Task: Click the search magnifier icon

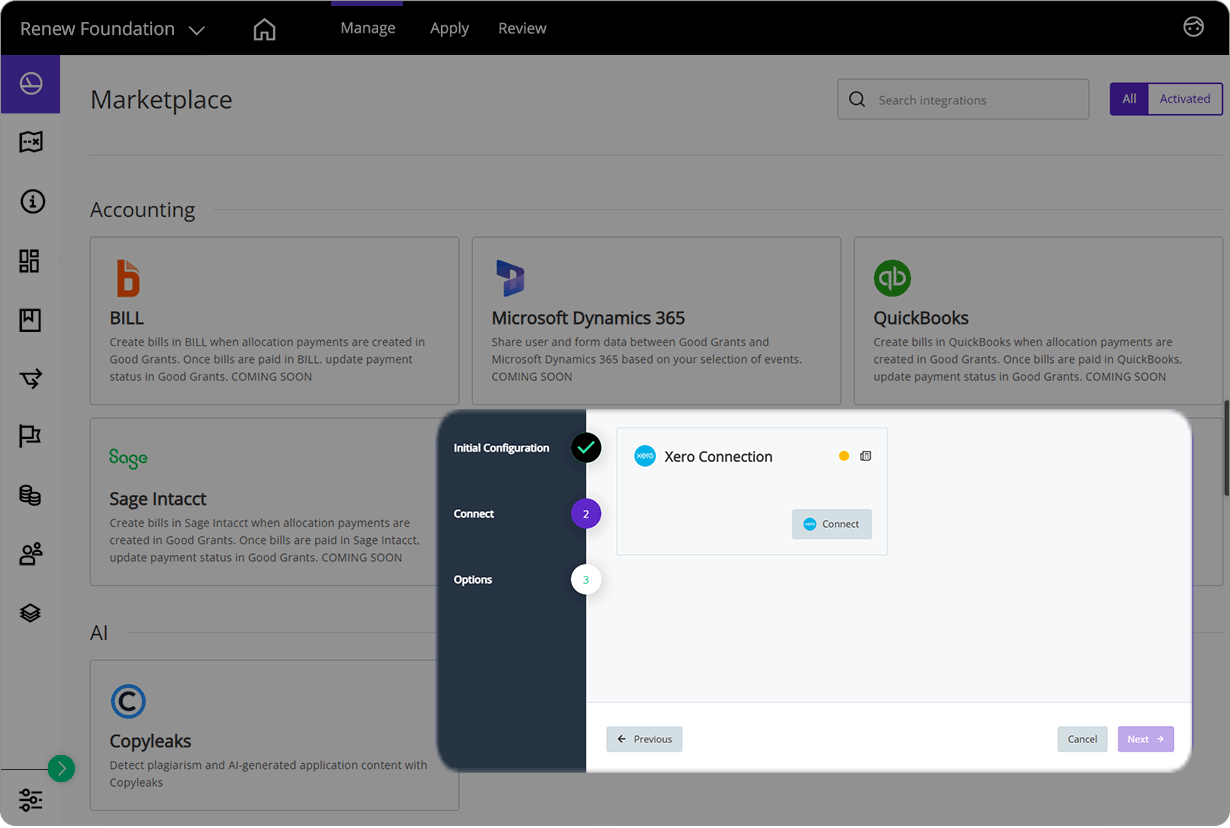Action: click(x=857, y=99)
